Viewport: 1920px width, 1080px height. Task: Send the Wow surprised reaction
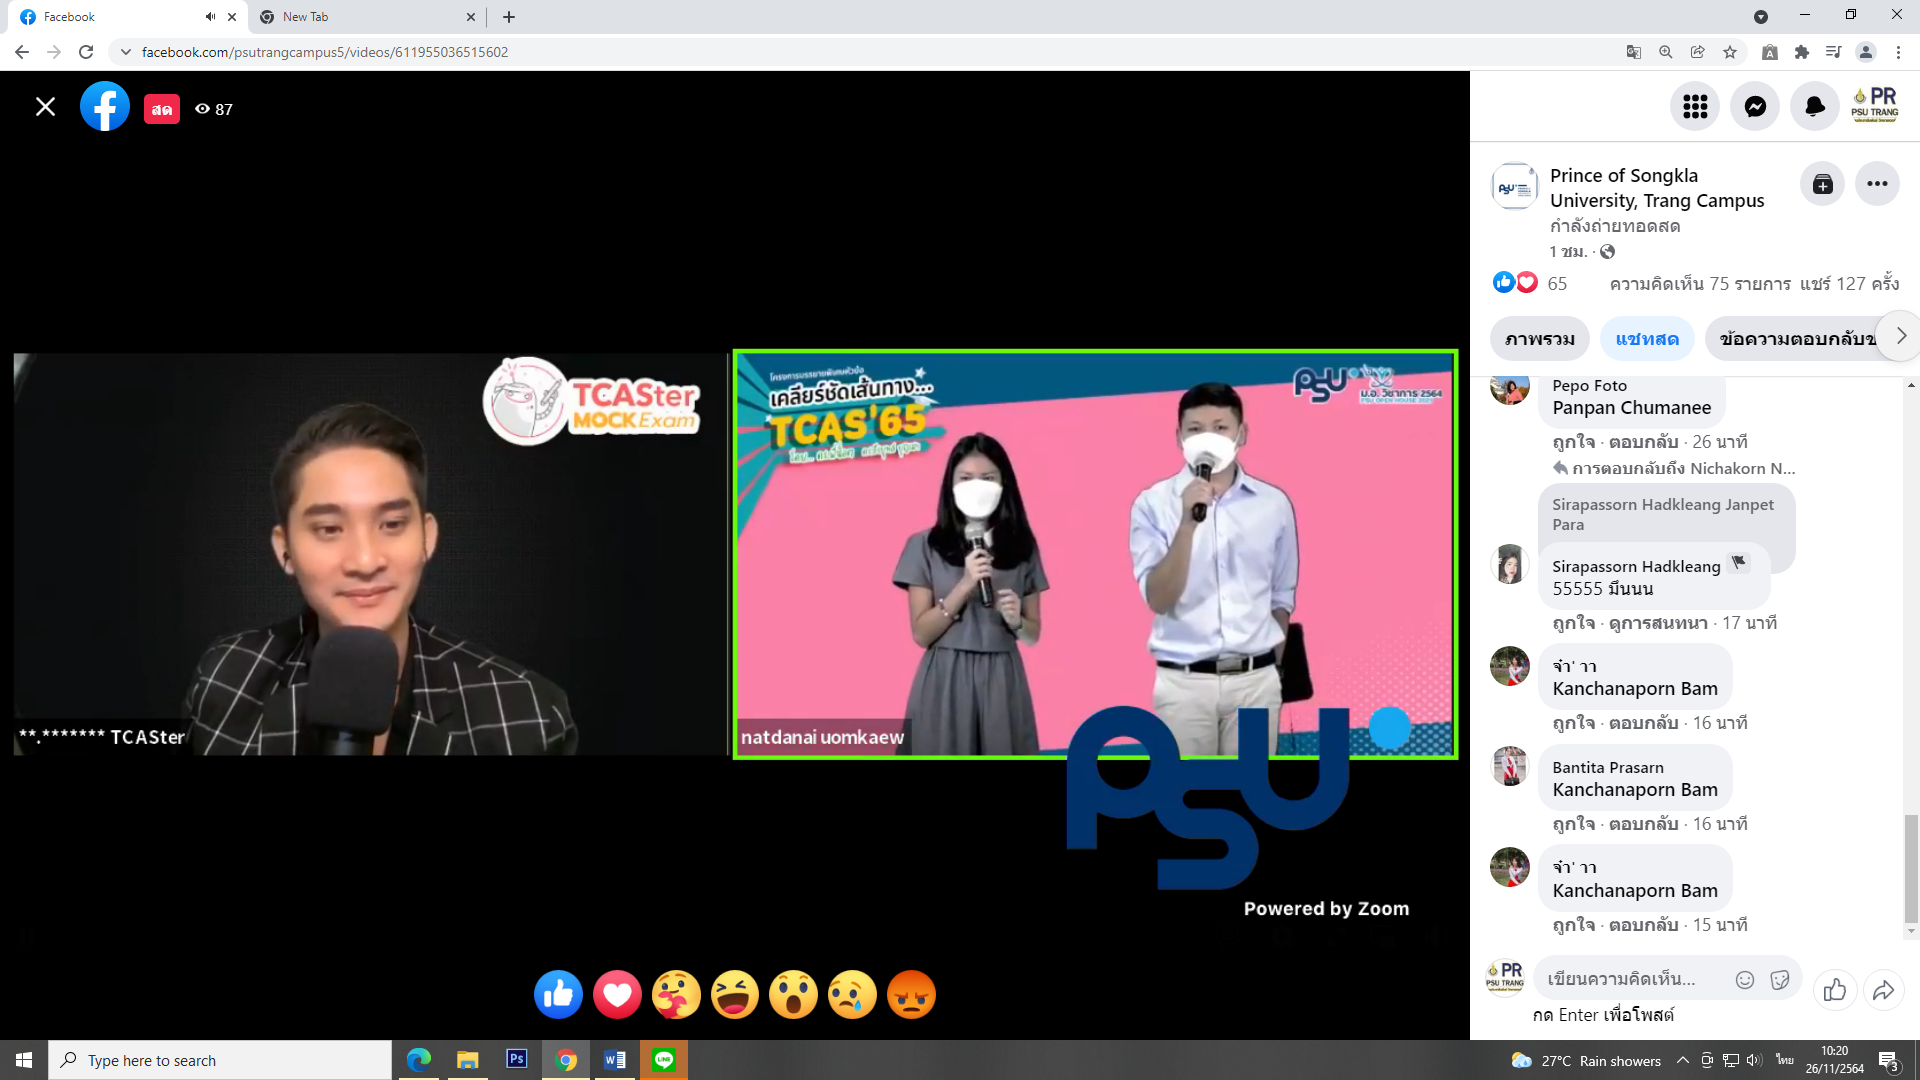793,995
